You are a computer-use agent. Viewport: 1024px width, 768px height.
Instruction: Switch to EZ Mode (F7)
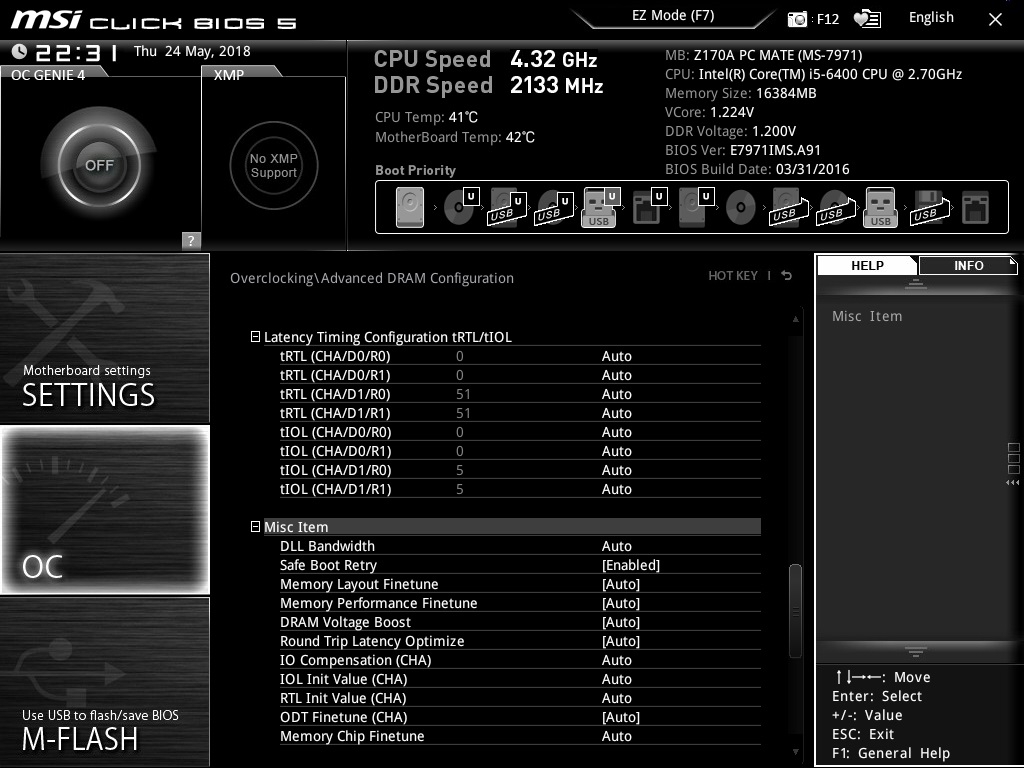click(673, 16)
